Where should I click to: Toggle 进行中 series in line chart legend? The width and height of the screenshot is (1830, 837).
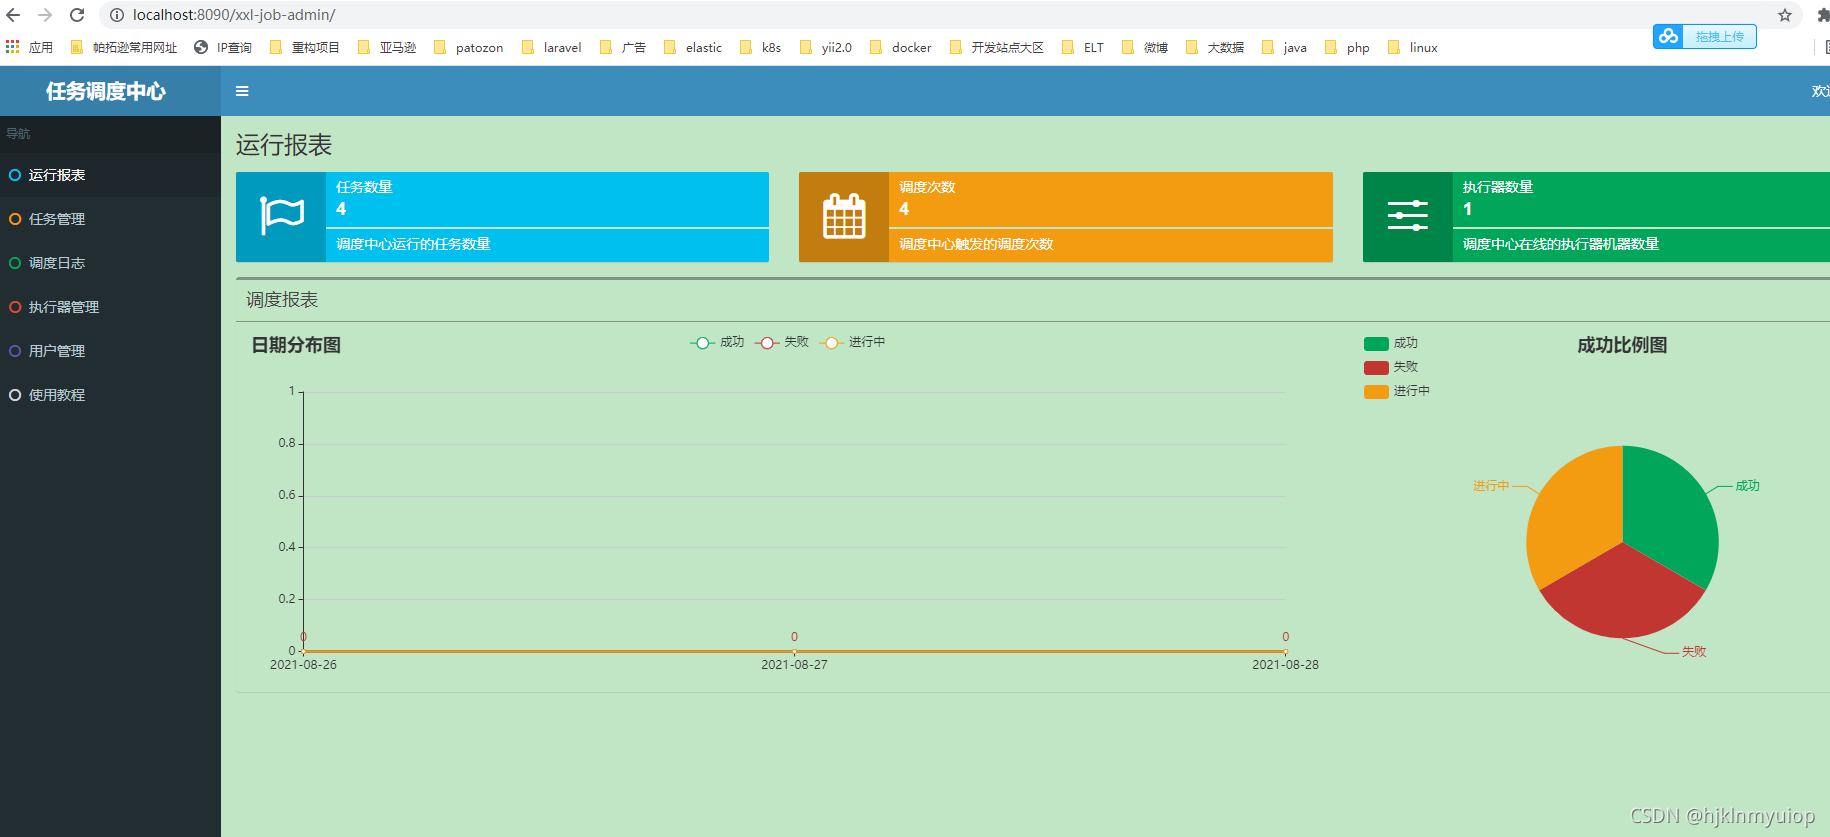(853, 342)
